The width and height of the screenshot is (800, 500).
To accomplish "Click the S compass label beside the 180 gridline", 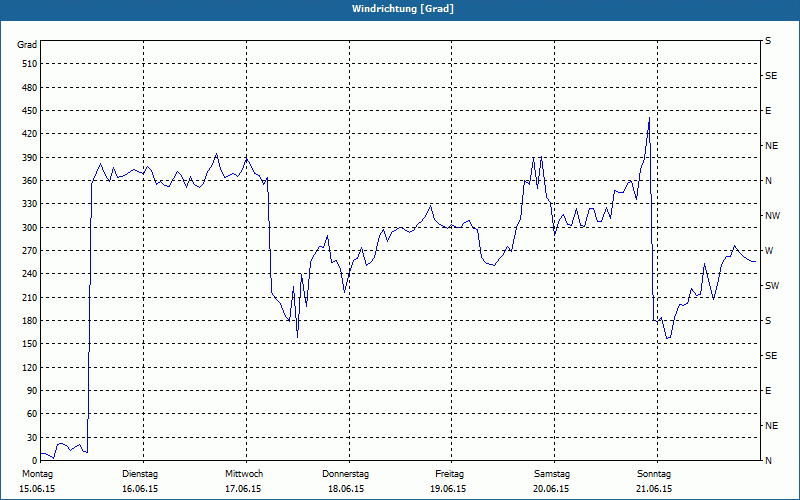I will pyautogui.click(x=768, y=321).
